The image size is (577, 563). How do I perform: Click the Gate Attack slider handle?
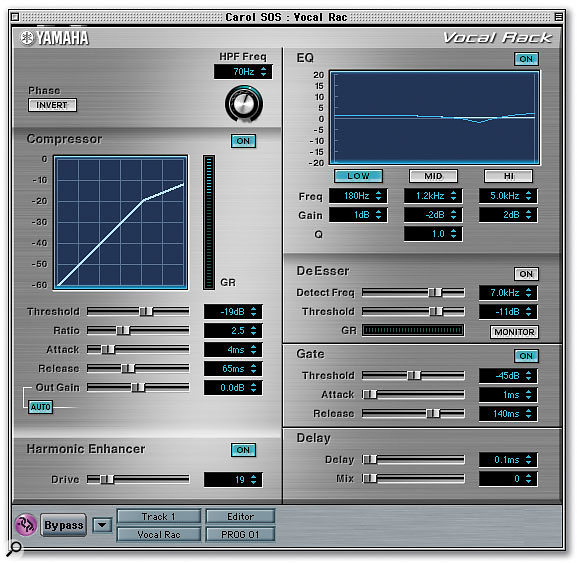click(x=370, y=394)
